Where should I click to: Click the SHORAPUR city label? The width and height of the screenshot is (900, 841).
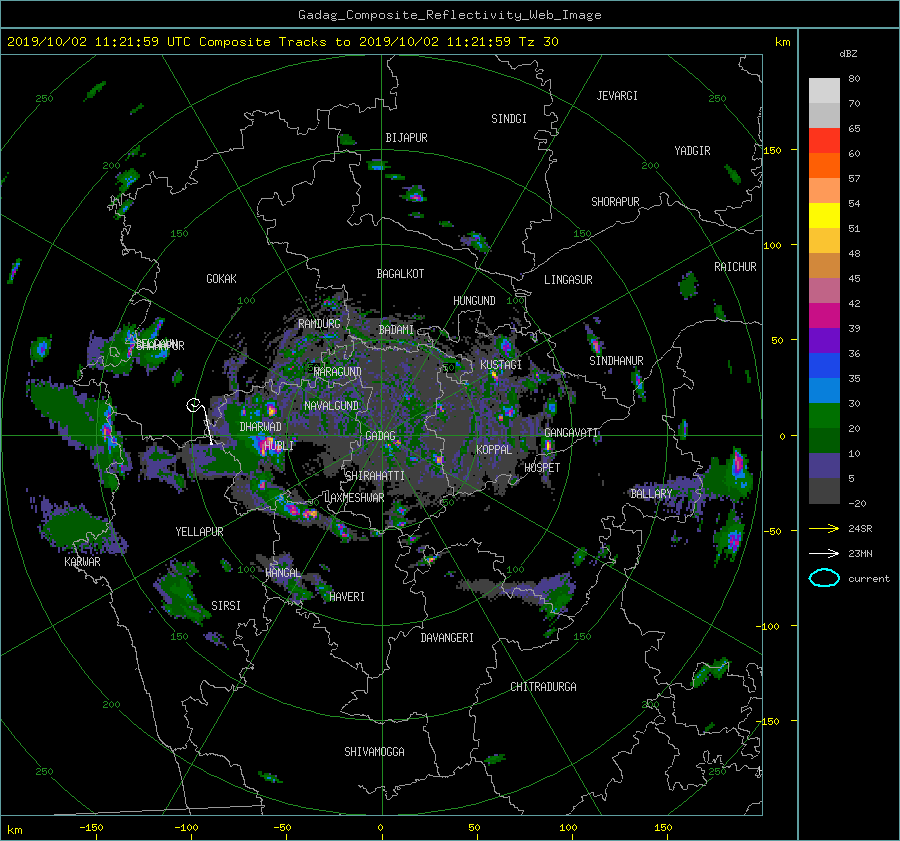click(615, 202)
